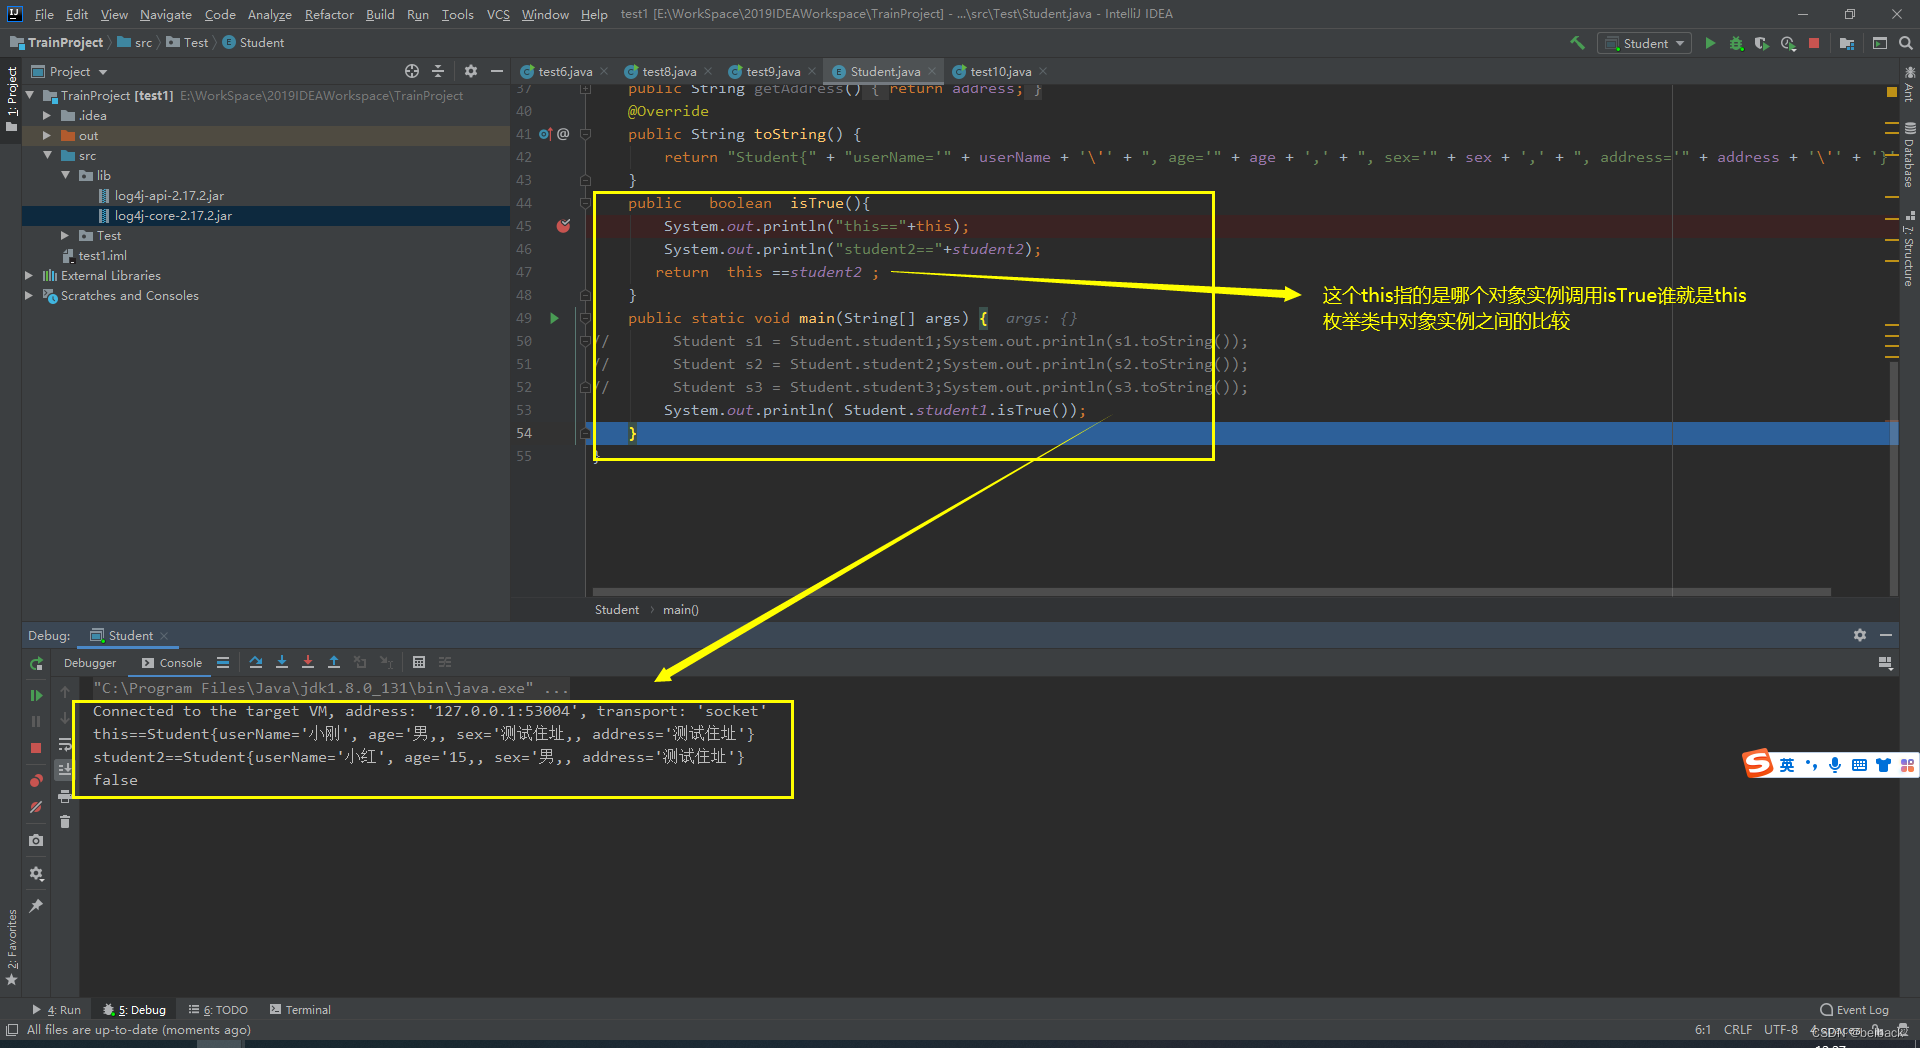Step over in the debugger toolbar
The width and height of the screenshot is (1920, 1048).
[256, 662]
